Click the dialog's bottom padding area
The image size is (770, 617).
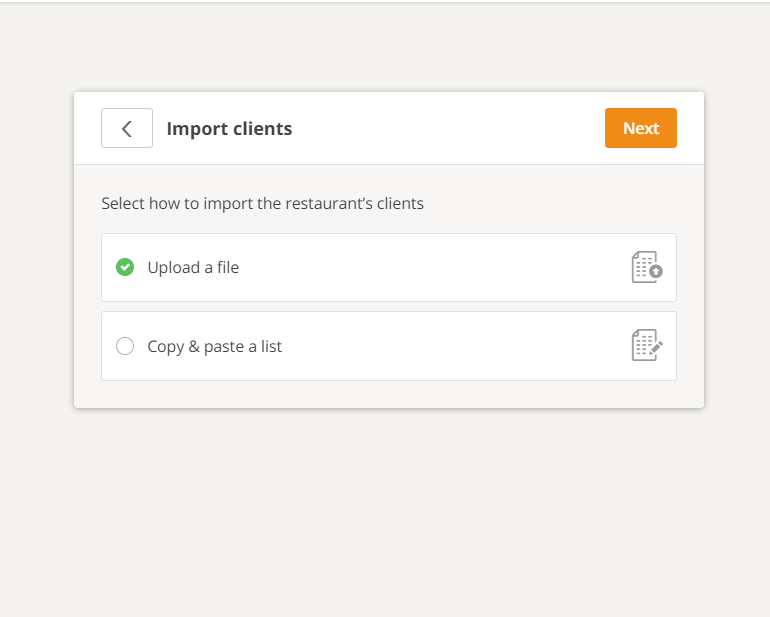click(x=388, y=394)
